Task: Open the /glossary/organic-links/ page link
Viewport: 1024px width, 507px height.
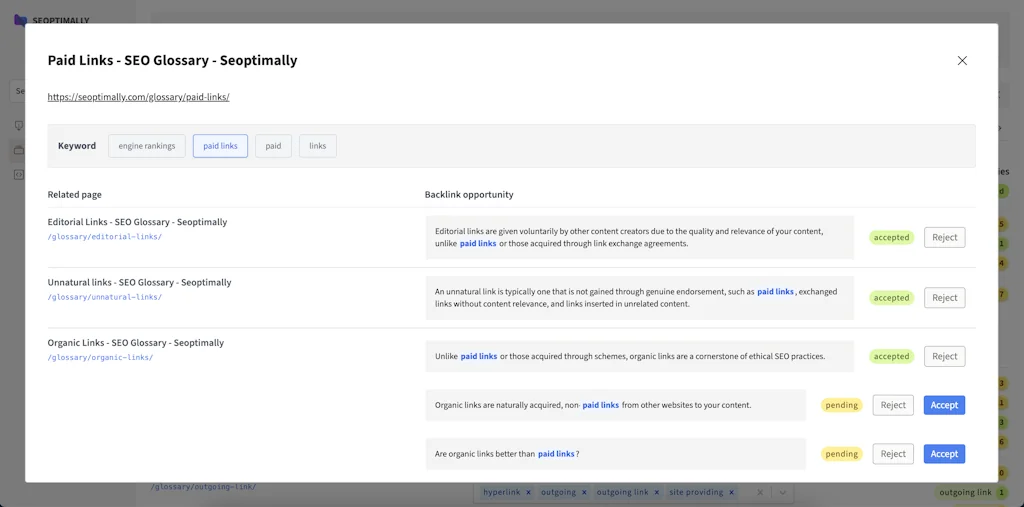Action: [x=101, y=357]
